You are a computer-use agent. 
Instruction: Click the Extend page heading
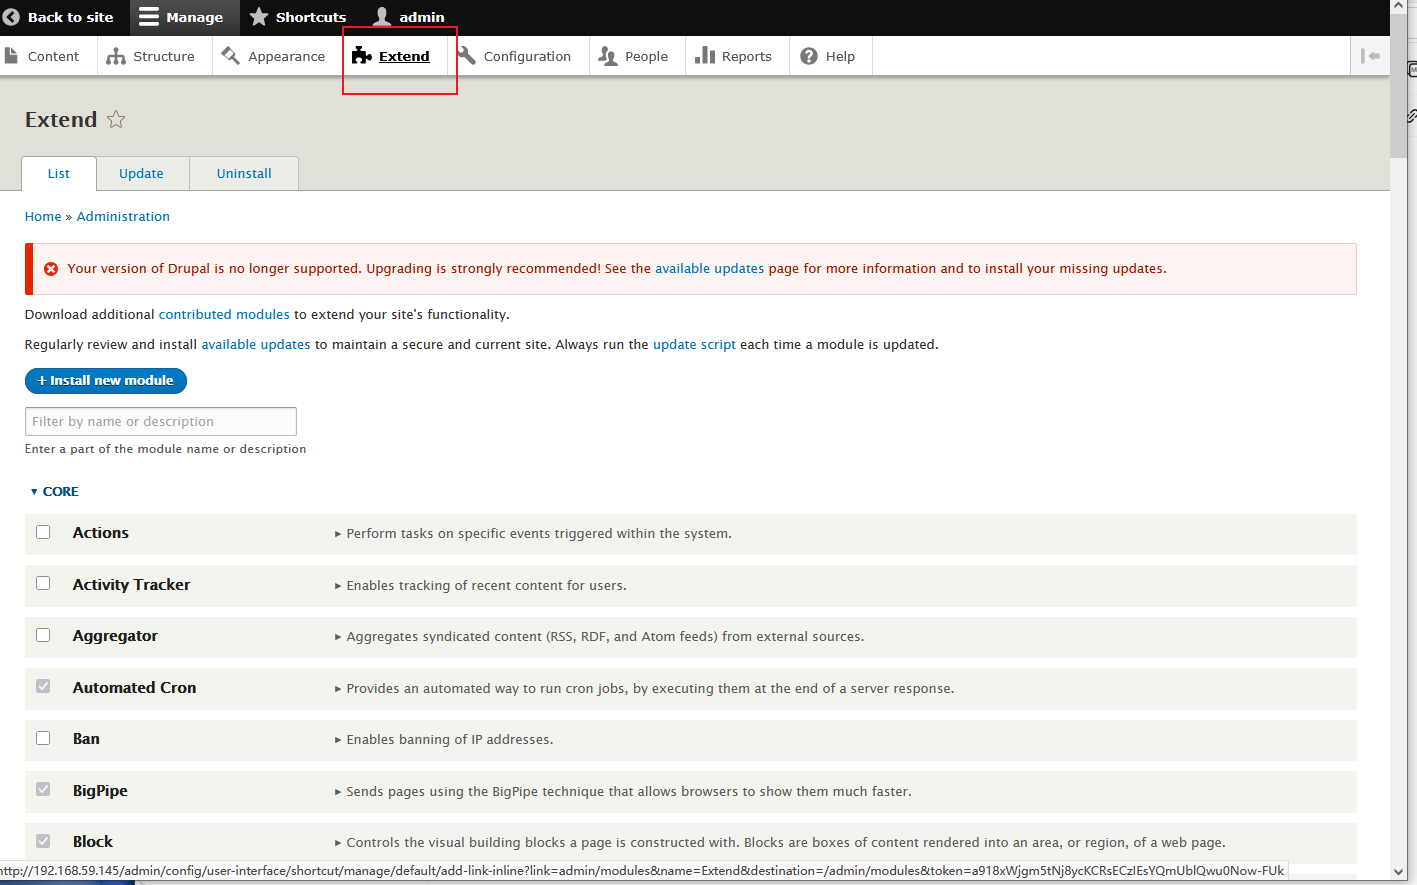tap(61, 120)
